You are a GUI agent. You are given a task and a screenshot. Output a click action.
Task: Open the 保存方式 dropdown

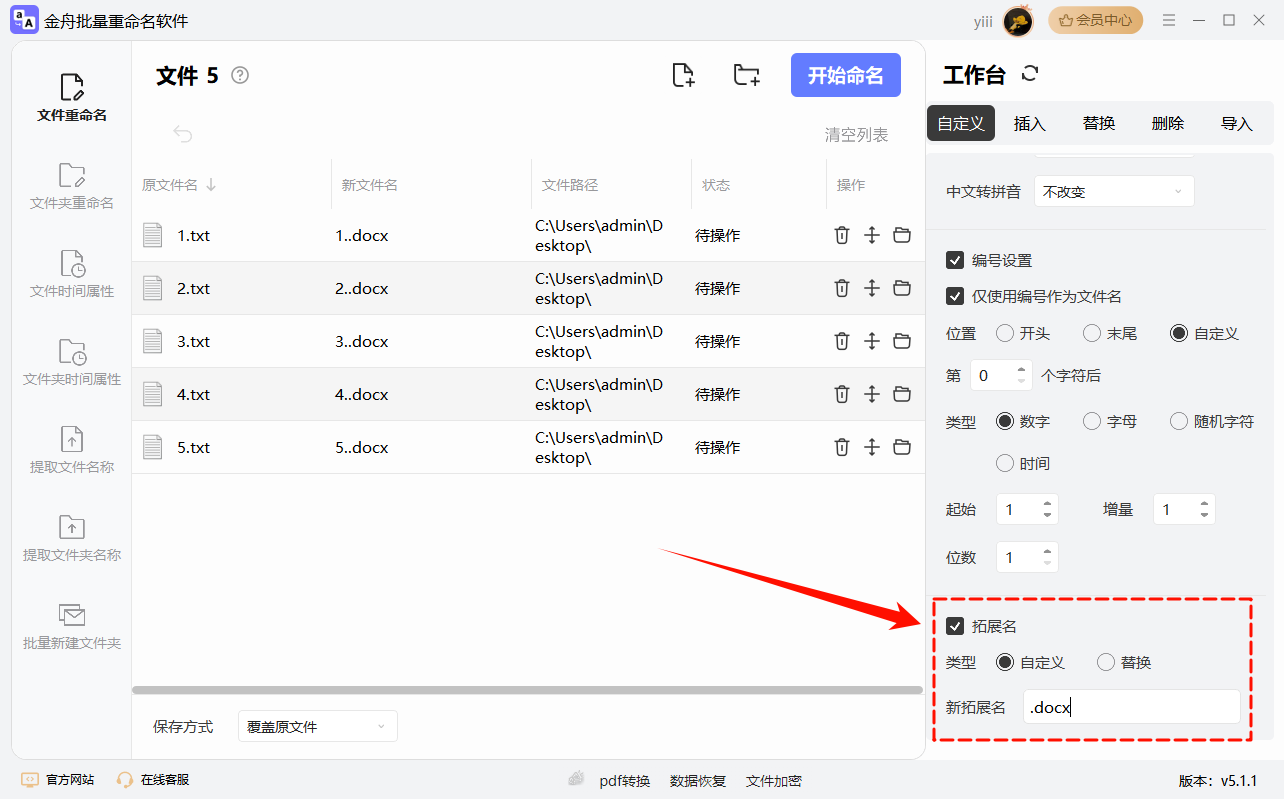tap(317, 725)
